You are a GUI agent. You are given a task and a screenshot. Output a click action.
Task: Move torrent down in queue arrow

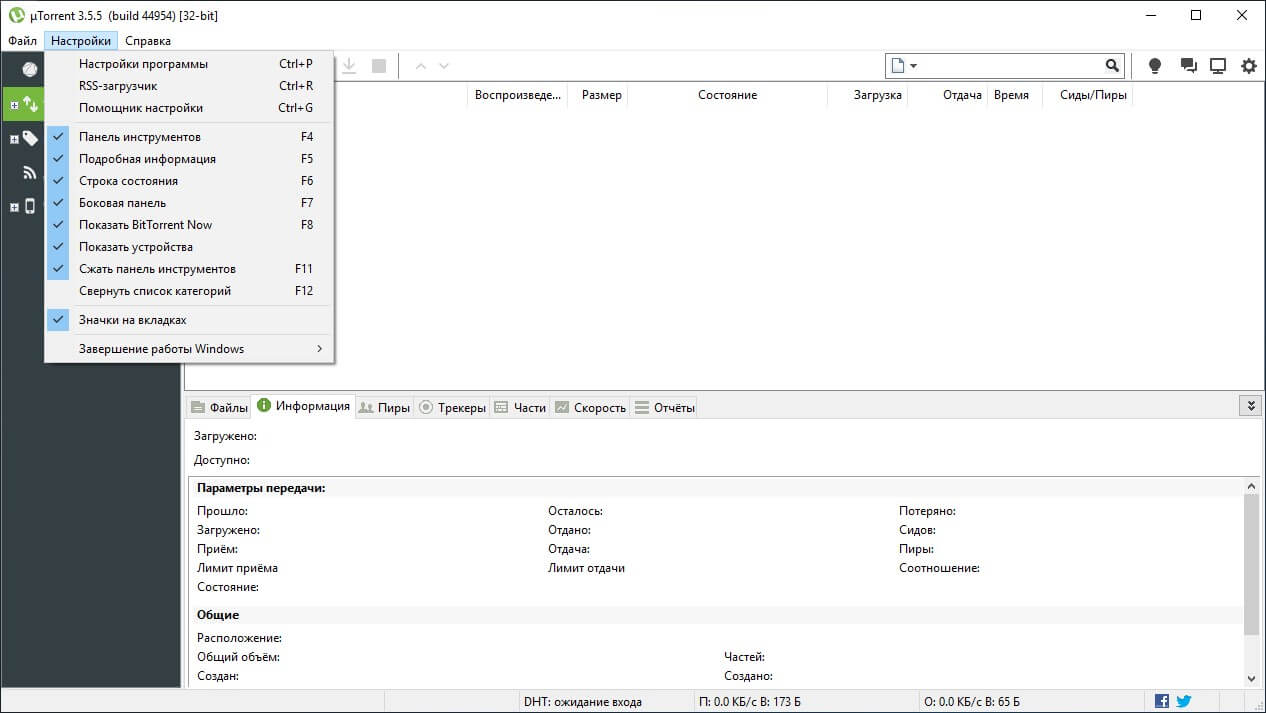tap(444, 66)
